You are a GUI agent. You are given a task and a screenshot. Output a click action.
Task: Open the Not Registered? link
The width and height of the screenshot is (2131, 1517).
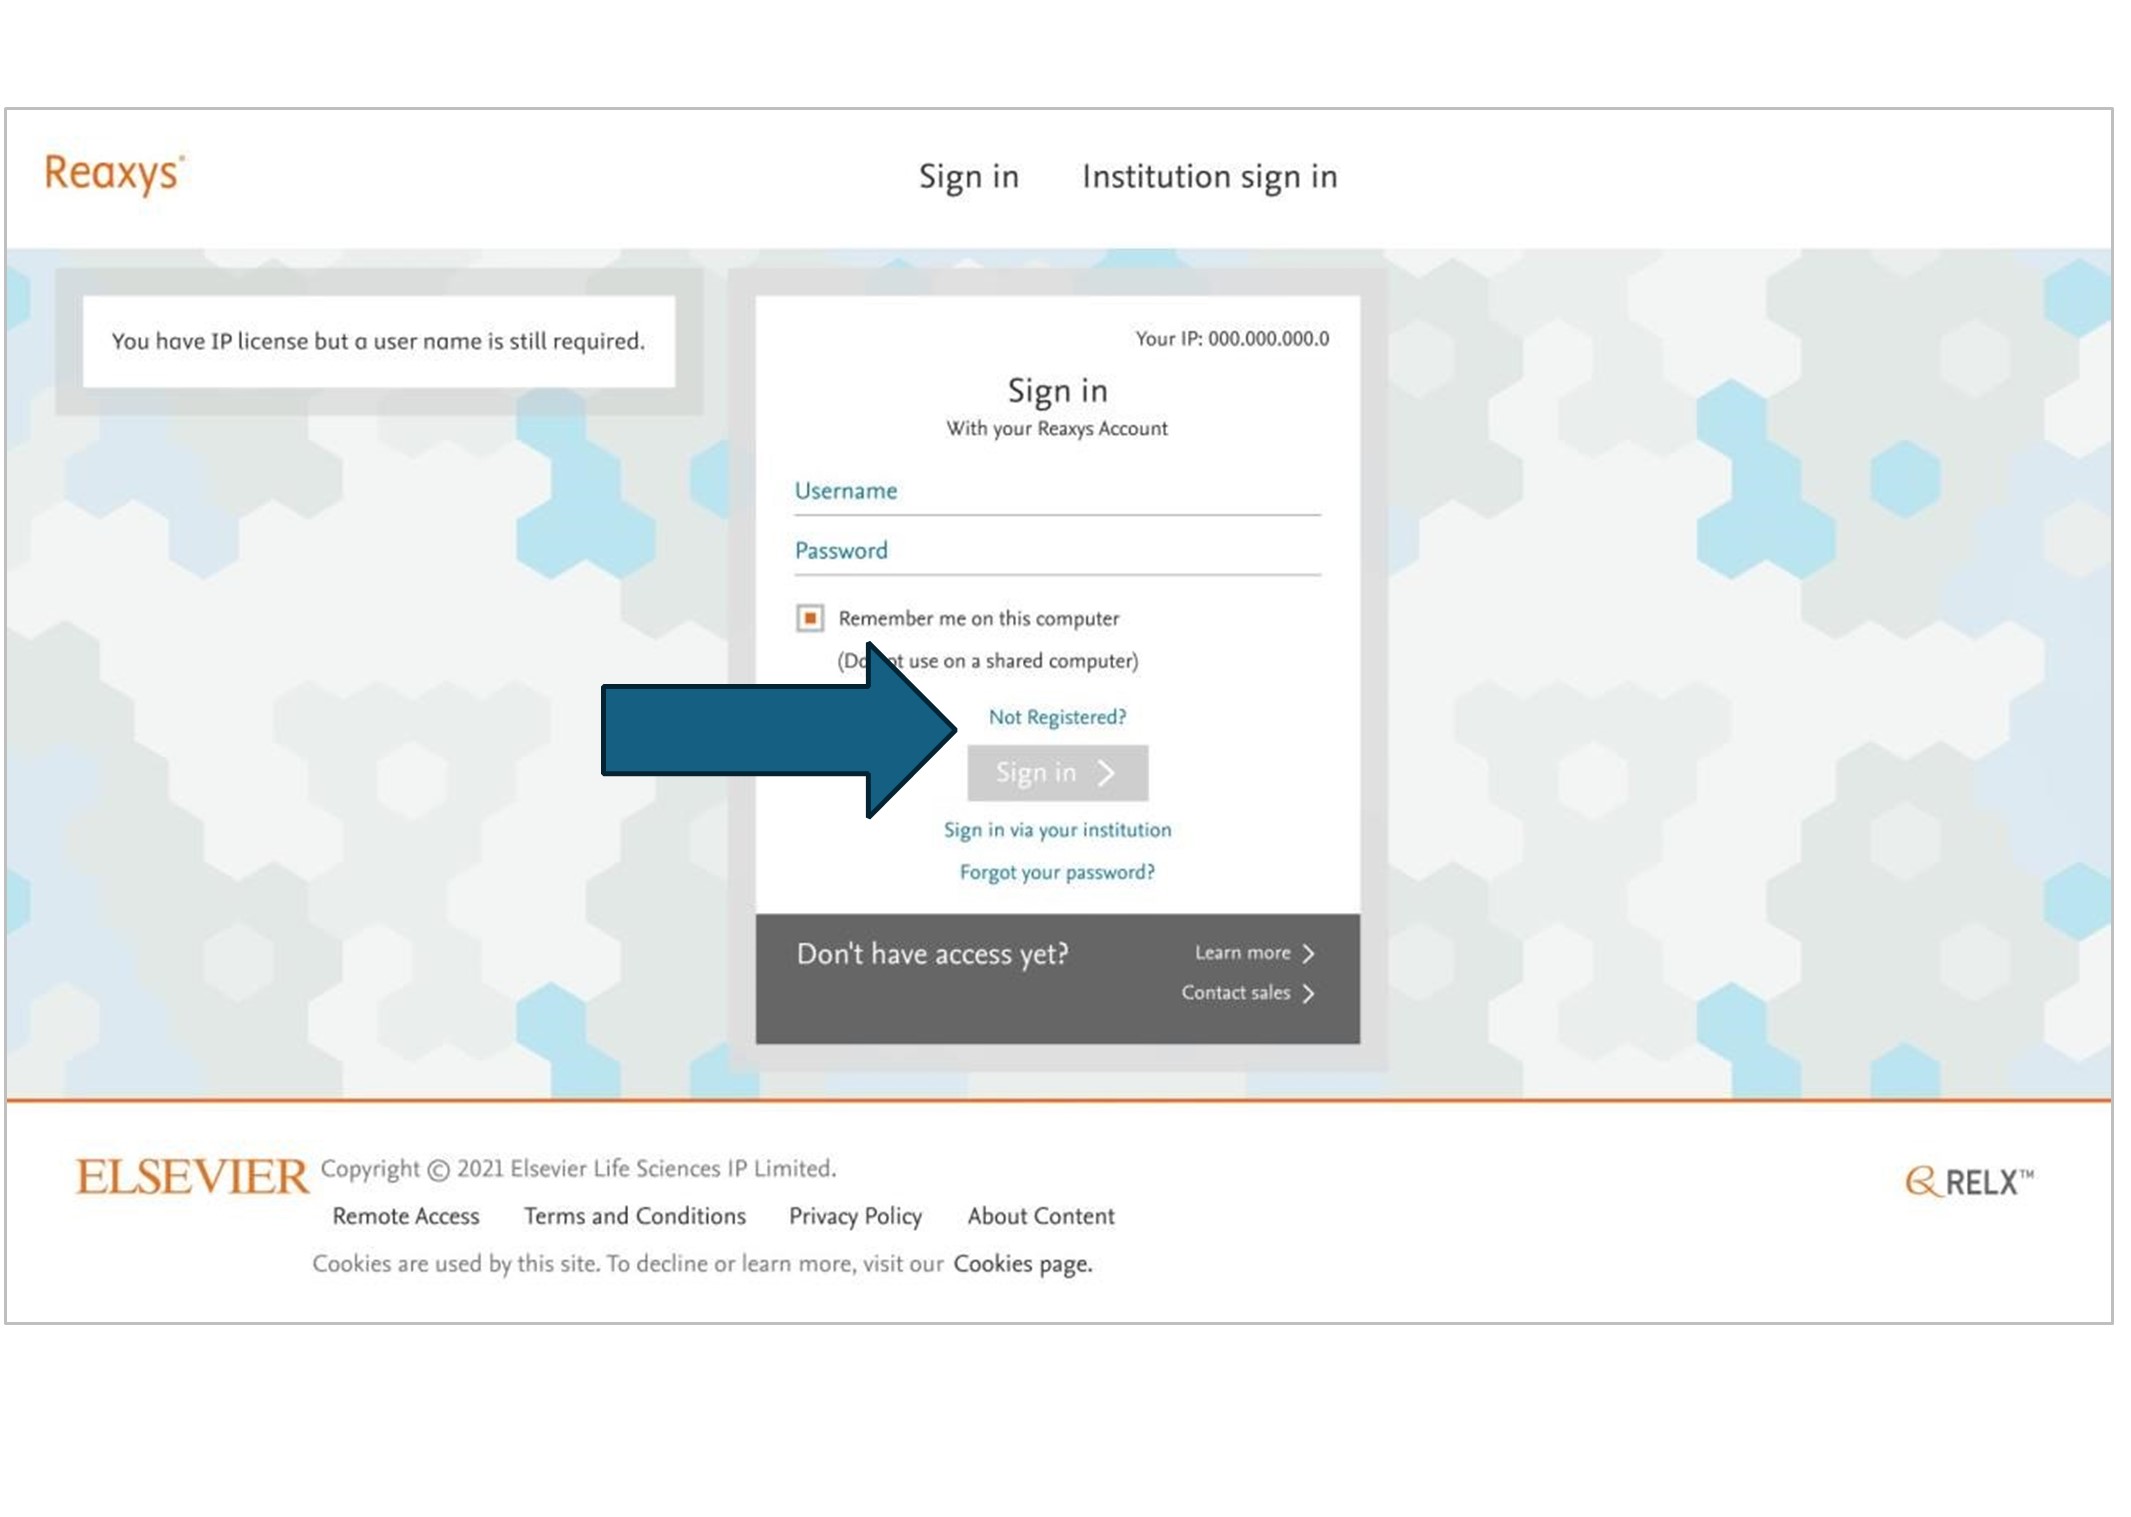(x=1056, y=716)
